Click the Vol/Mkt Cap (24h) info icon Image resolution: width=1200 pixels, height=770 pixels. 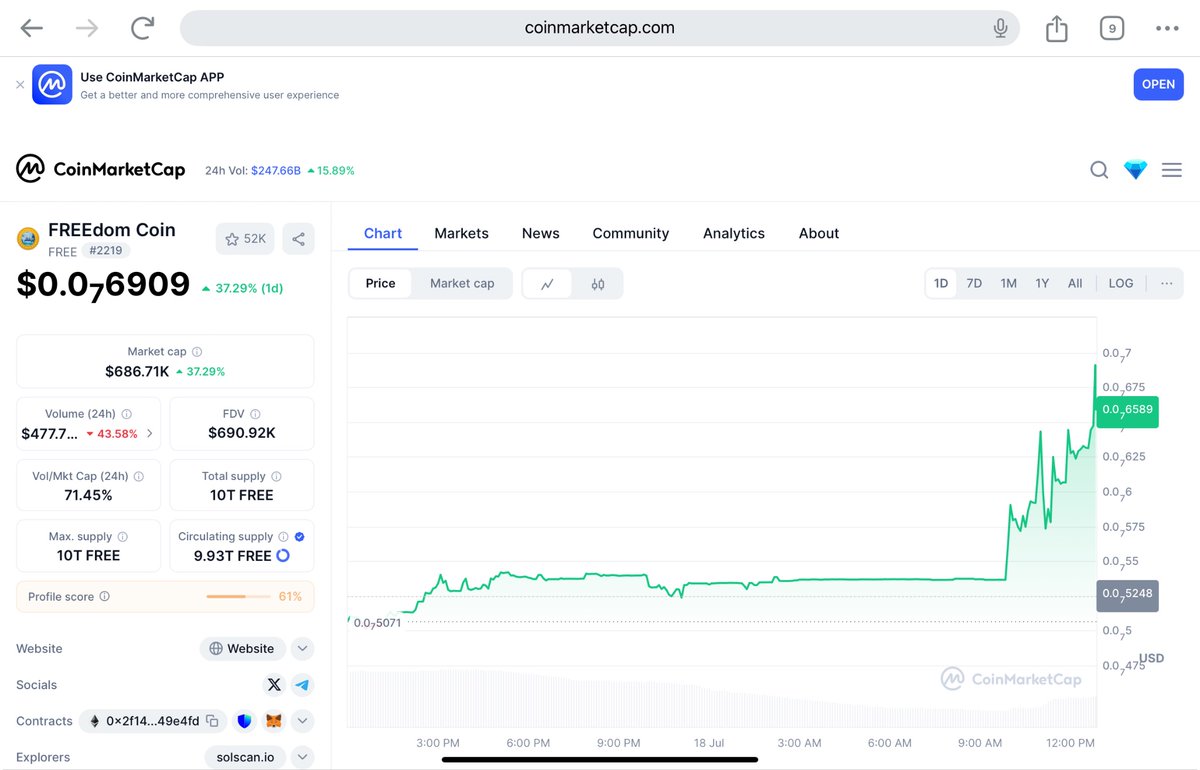coord(139,477)
